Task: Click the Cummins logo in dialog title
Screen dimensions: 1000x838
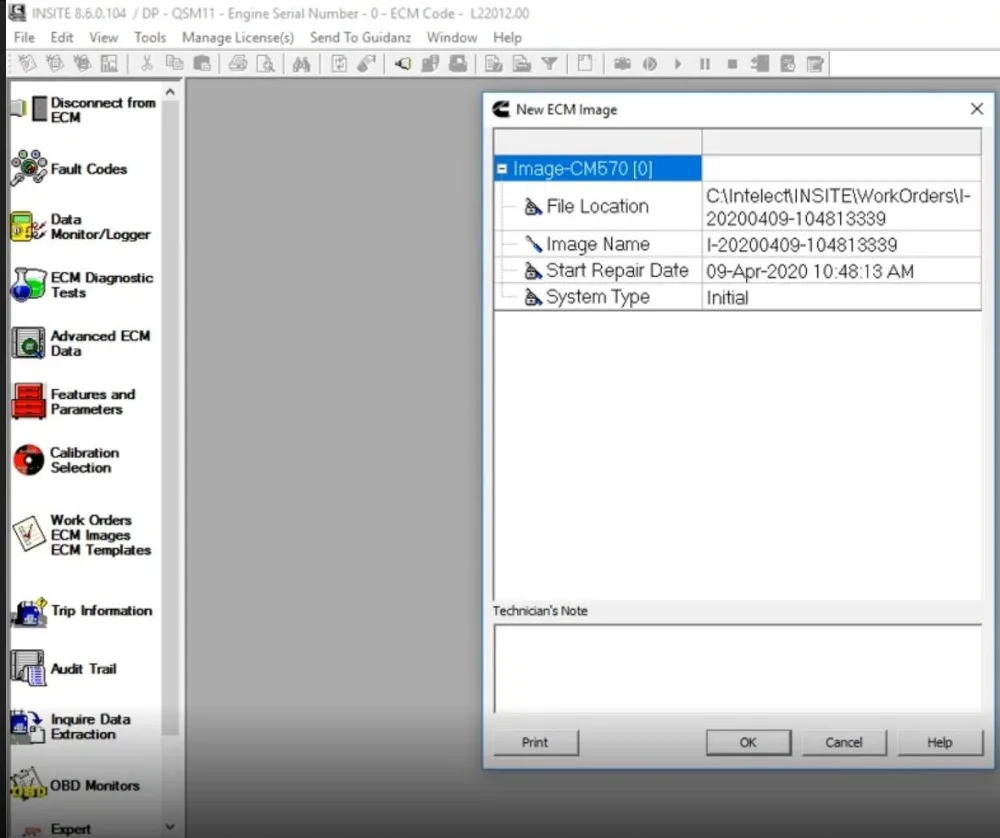Action: [501, 109]
